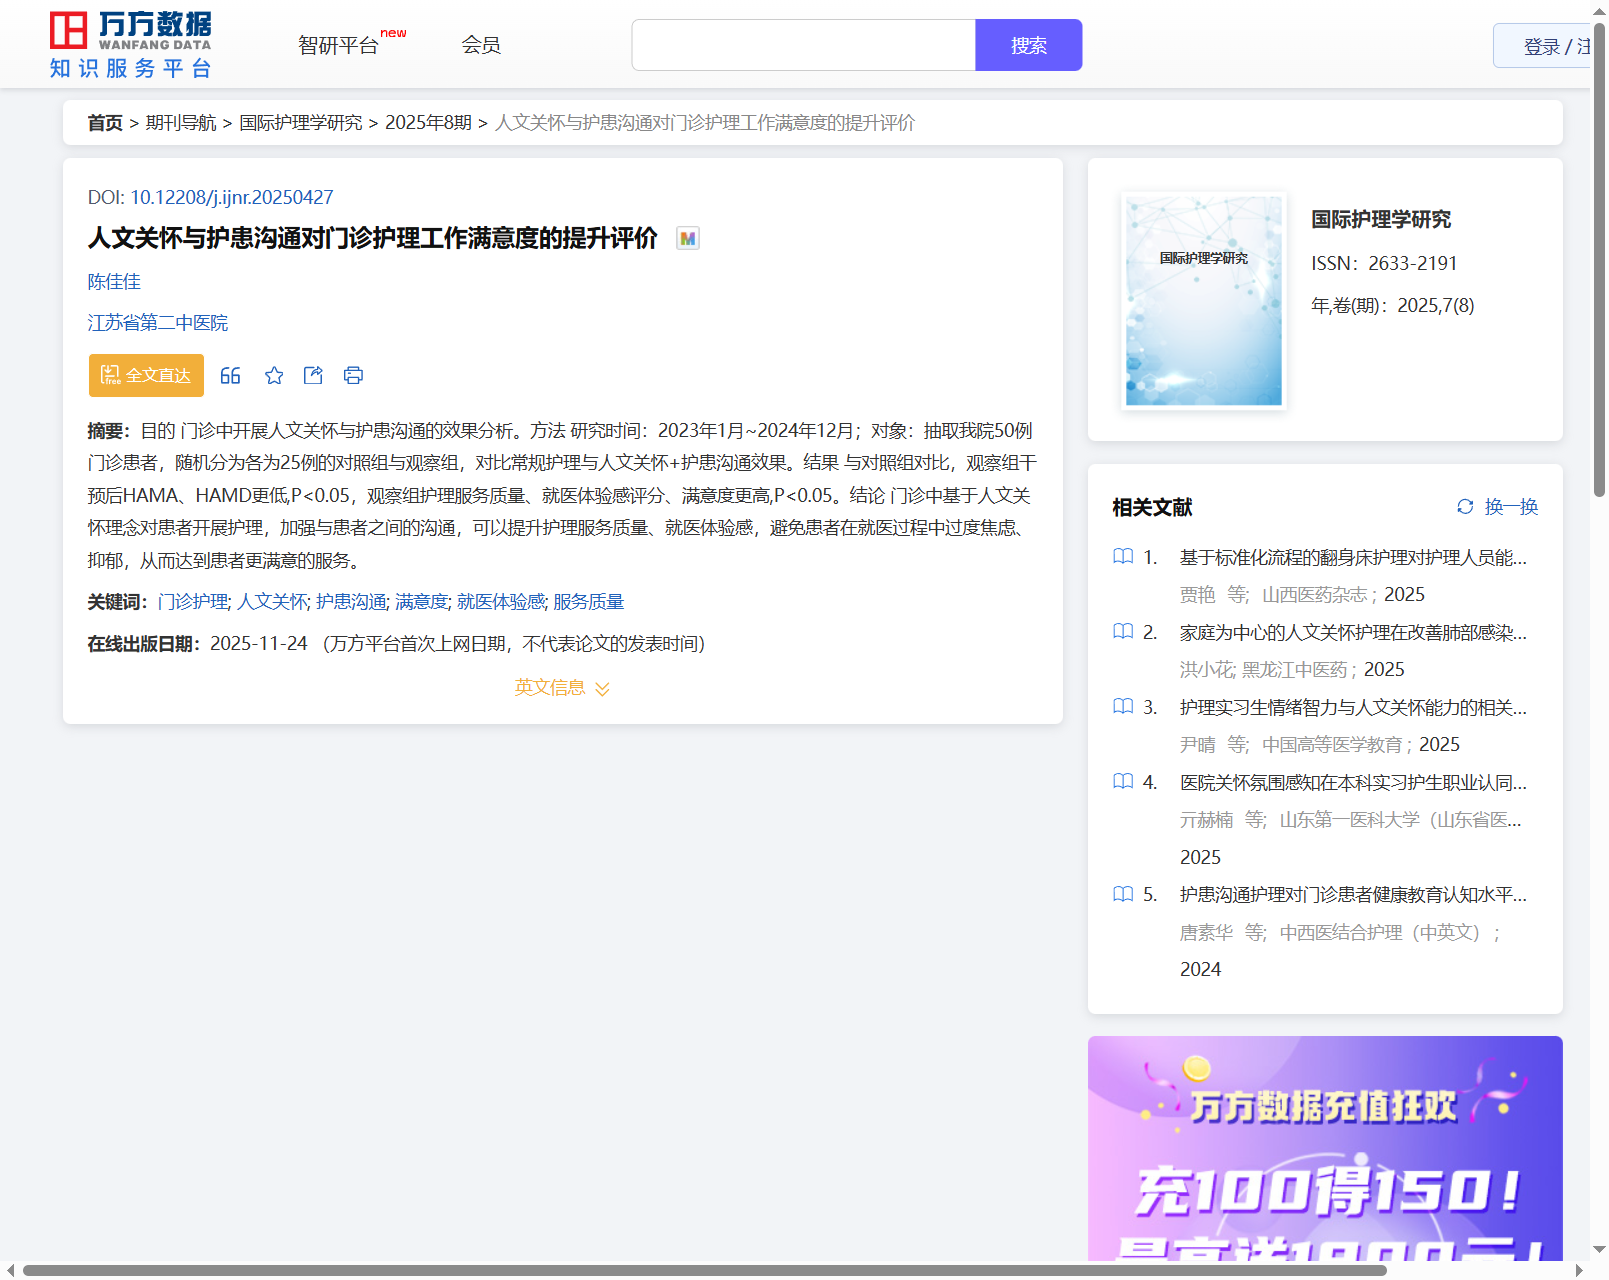
Task: Open the 会员 menu item
Action: pyautogui.click(x=481, y=45)
